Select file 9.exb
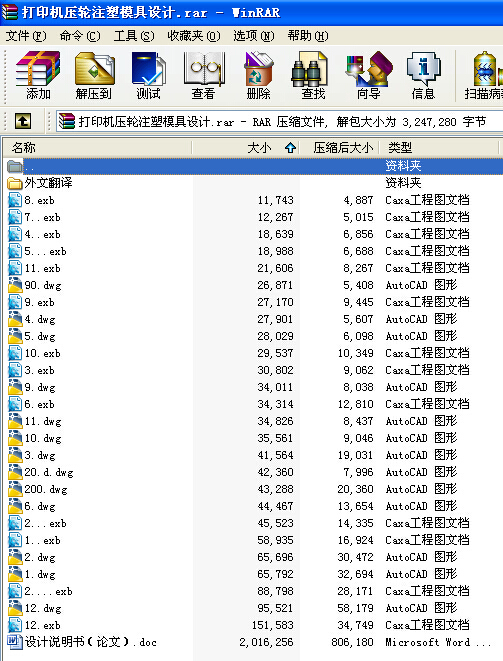503x661 pixels. coord(39,302)
